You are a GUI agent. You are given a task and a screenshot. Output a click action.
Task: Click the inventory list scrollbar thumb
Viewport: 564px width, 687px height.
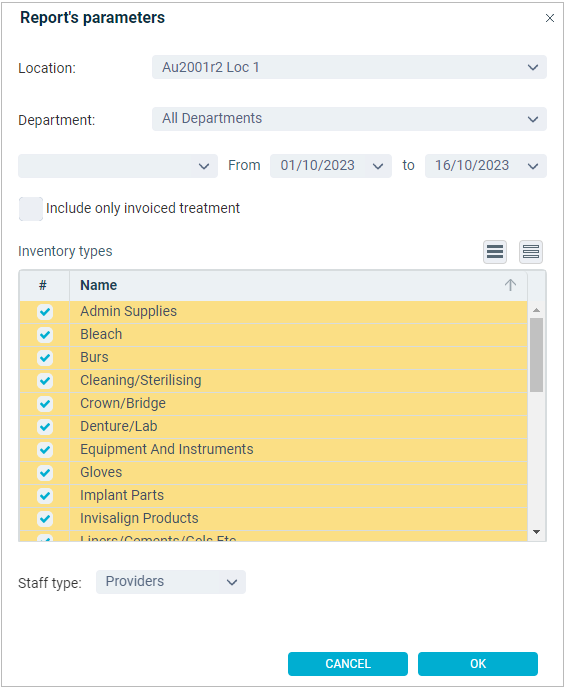pyautogui.click(x=536, y=355)
